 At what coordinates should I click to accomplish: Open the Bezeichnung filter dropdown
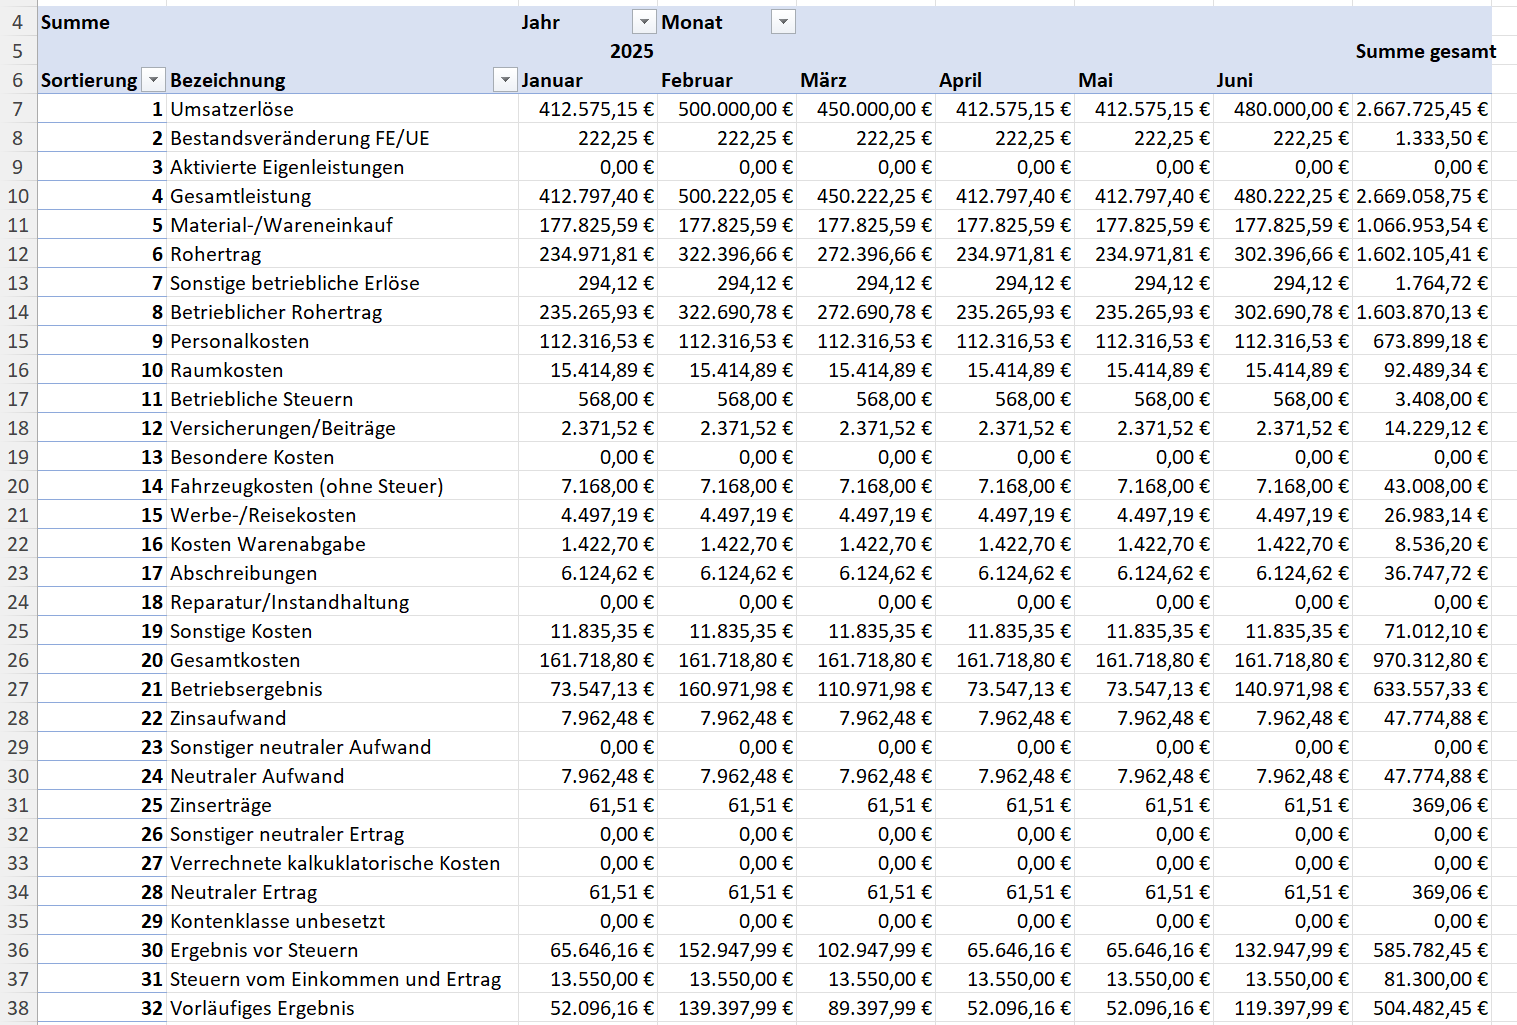tap(505, 80)
